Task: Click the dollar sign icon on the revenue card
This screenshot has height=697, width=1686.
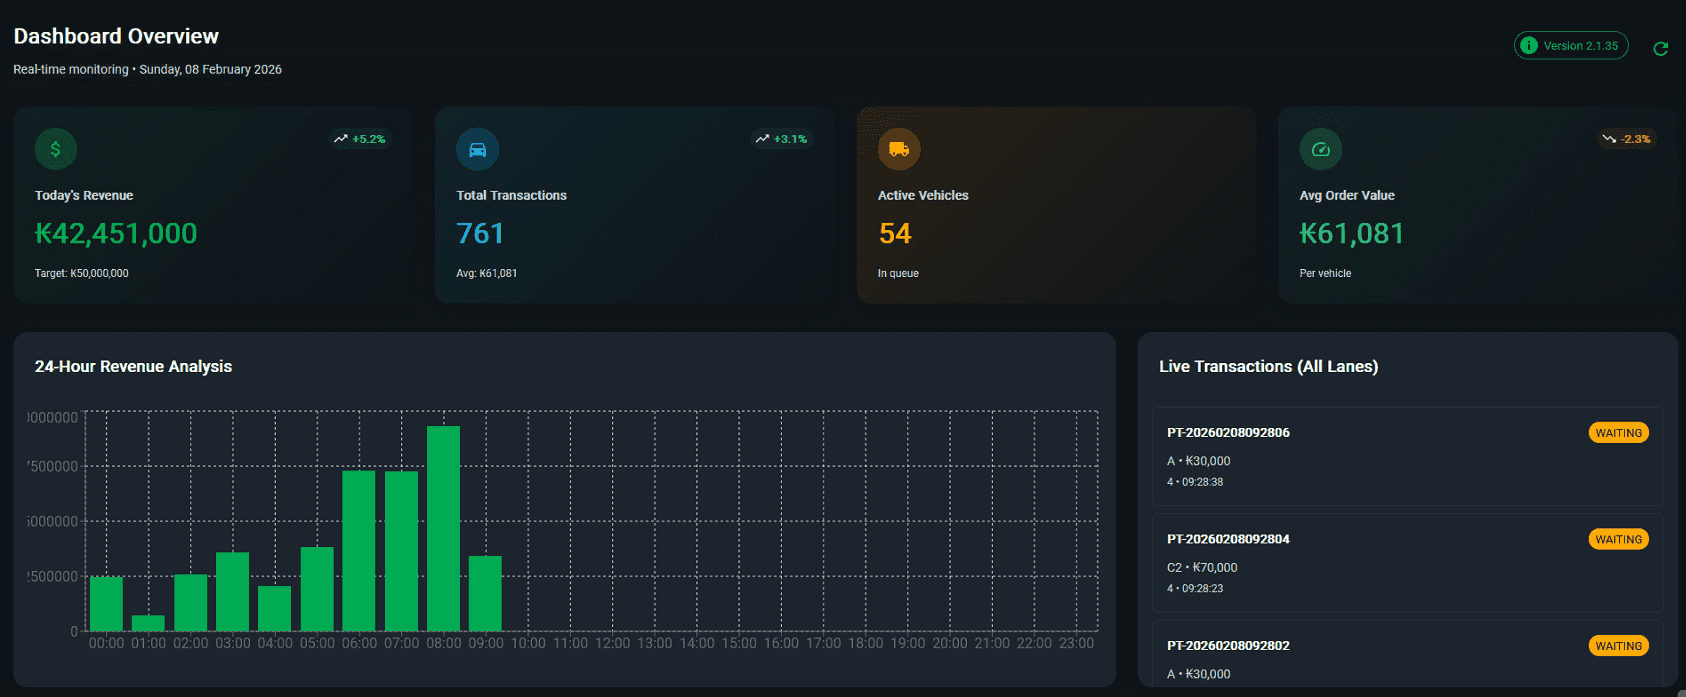Action: (x=56, y=149)
